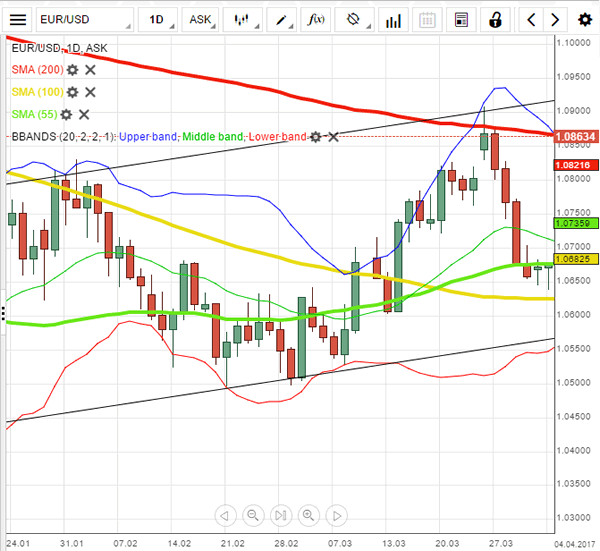Click the 13.03 date axis label

(394, 543)
